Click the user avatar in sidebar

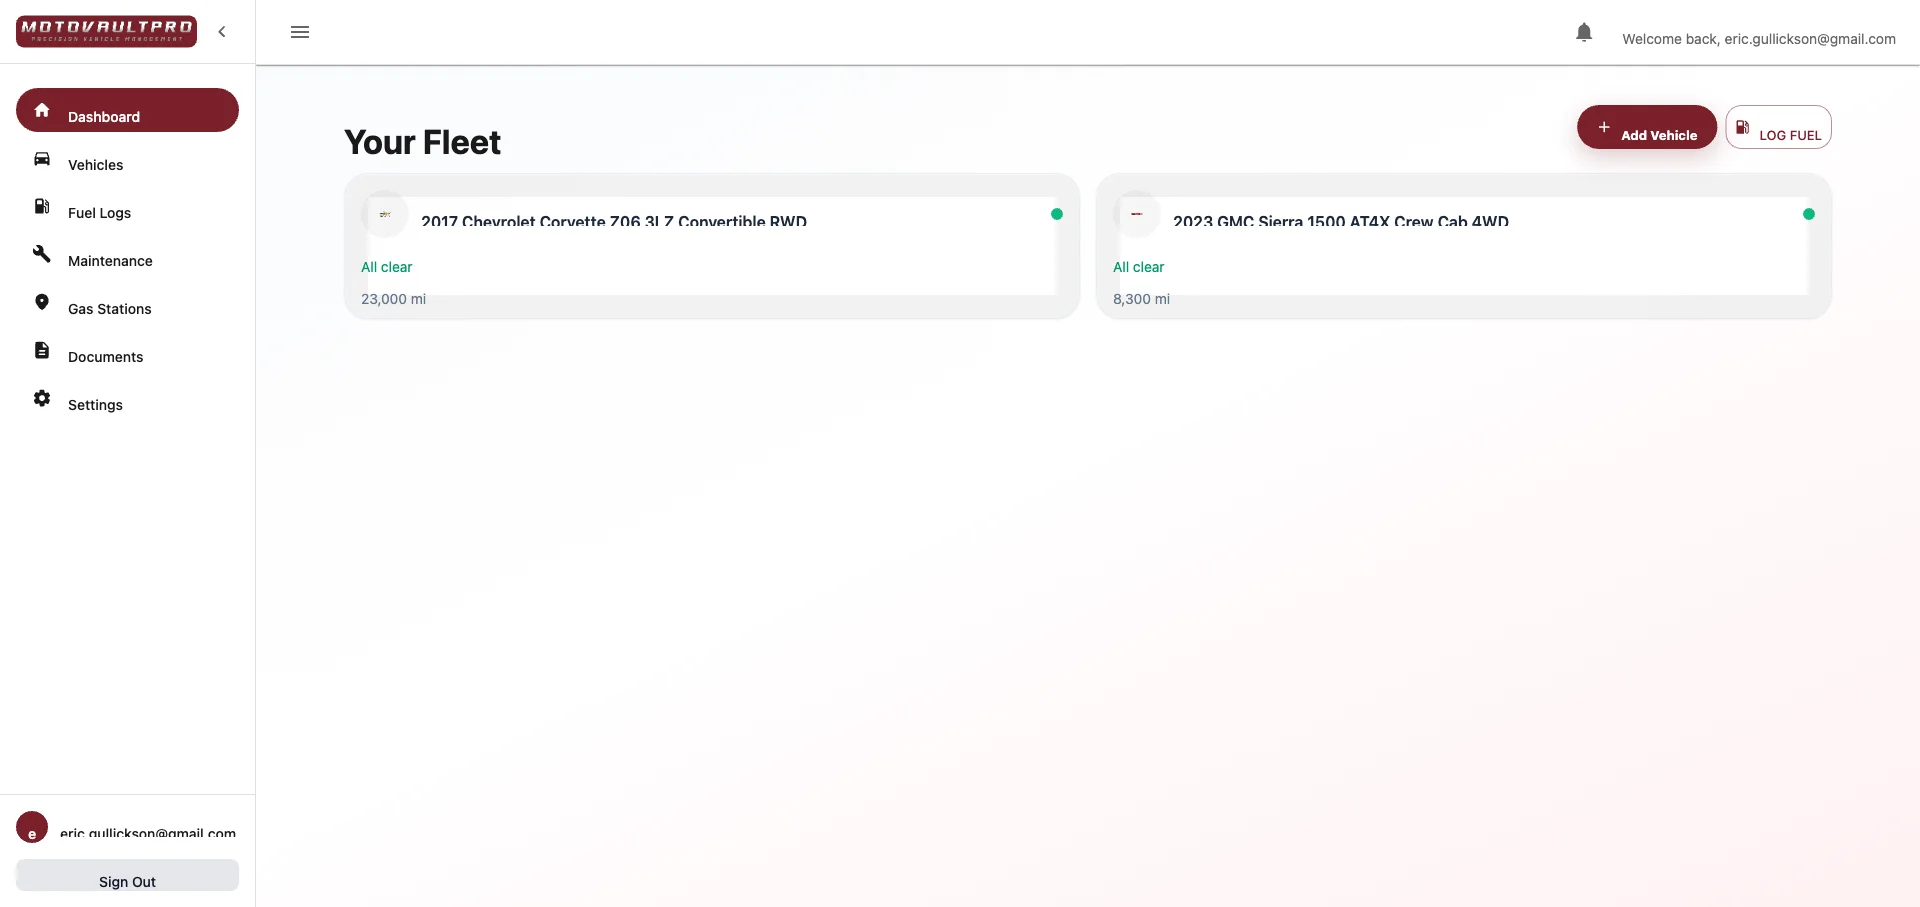(x=32, y=827)
